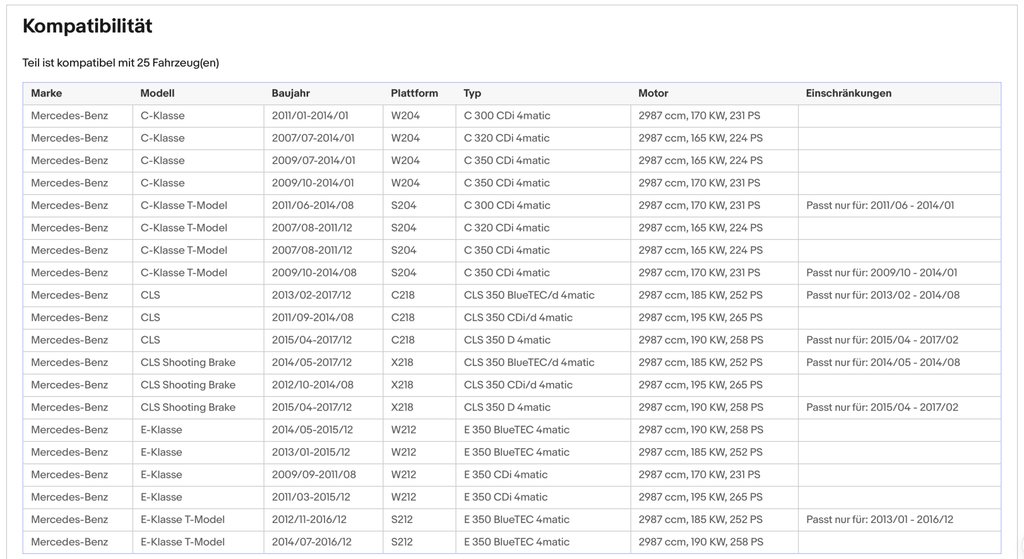Click Motor cell in the 2013/02-2017/12 row
Screen dimensions: 1024x559
point(700,295)
